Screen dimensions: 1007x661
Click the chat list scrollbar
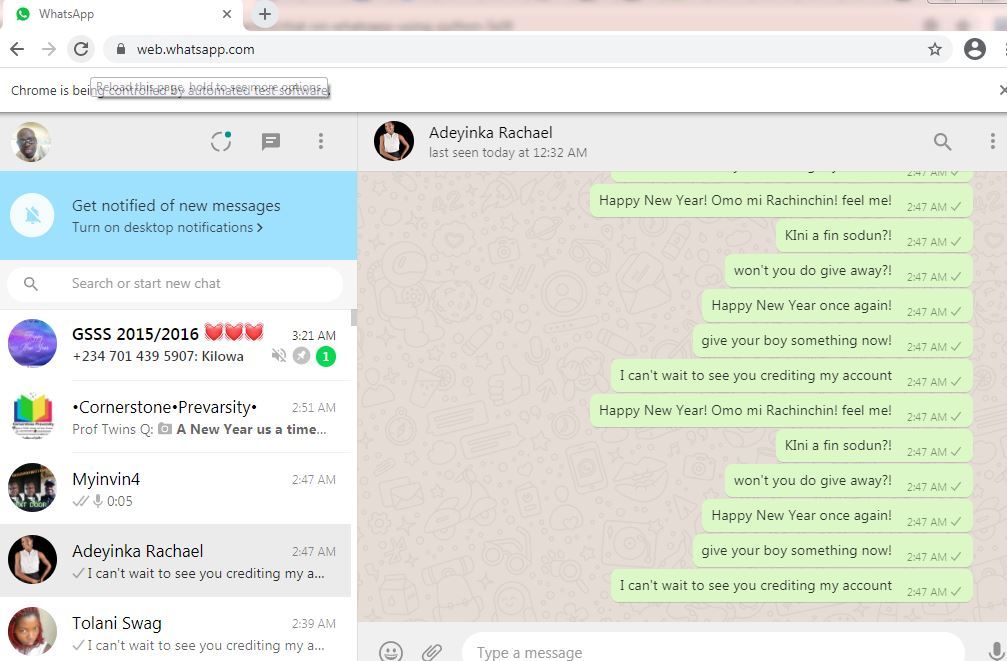(x=354, y=317)
